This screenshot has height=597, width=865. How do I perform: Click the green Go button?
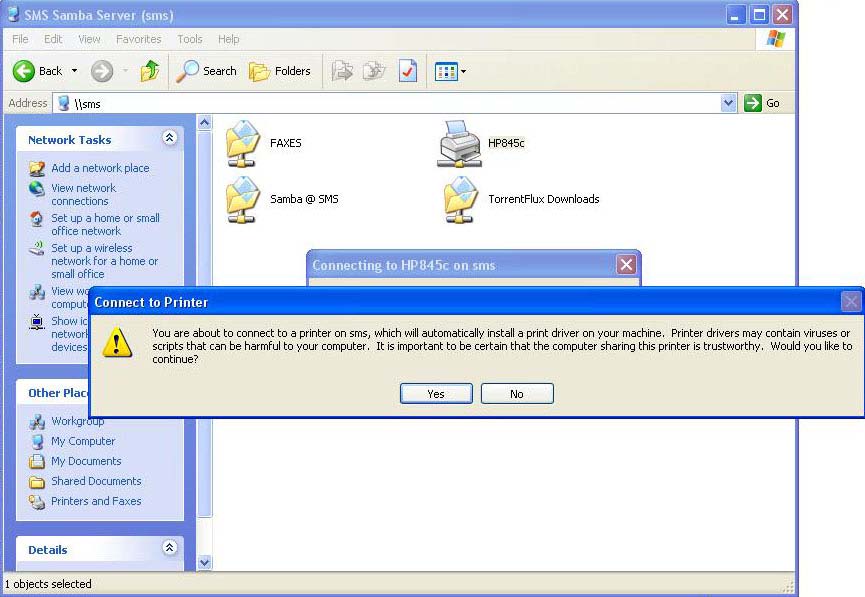coord(761,103)
